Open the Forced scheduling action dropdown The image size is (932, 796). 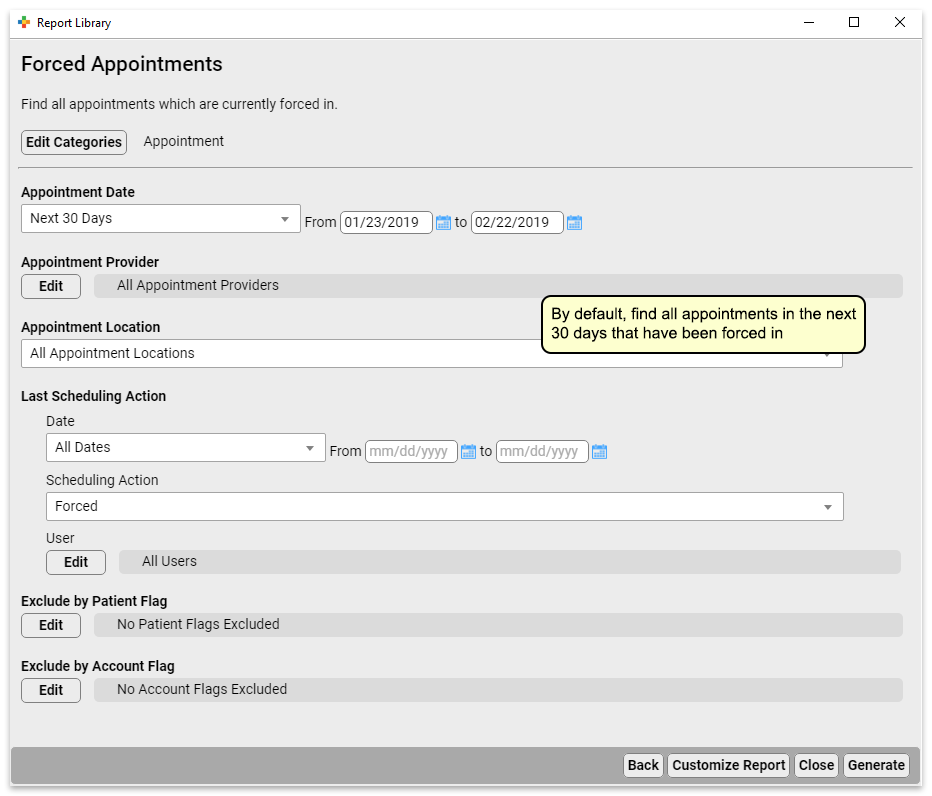pos(445,506)
